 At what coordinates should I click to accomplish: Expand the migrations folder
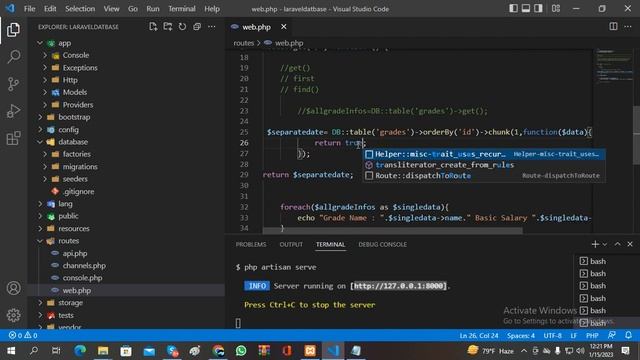(127, 167)
